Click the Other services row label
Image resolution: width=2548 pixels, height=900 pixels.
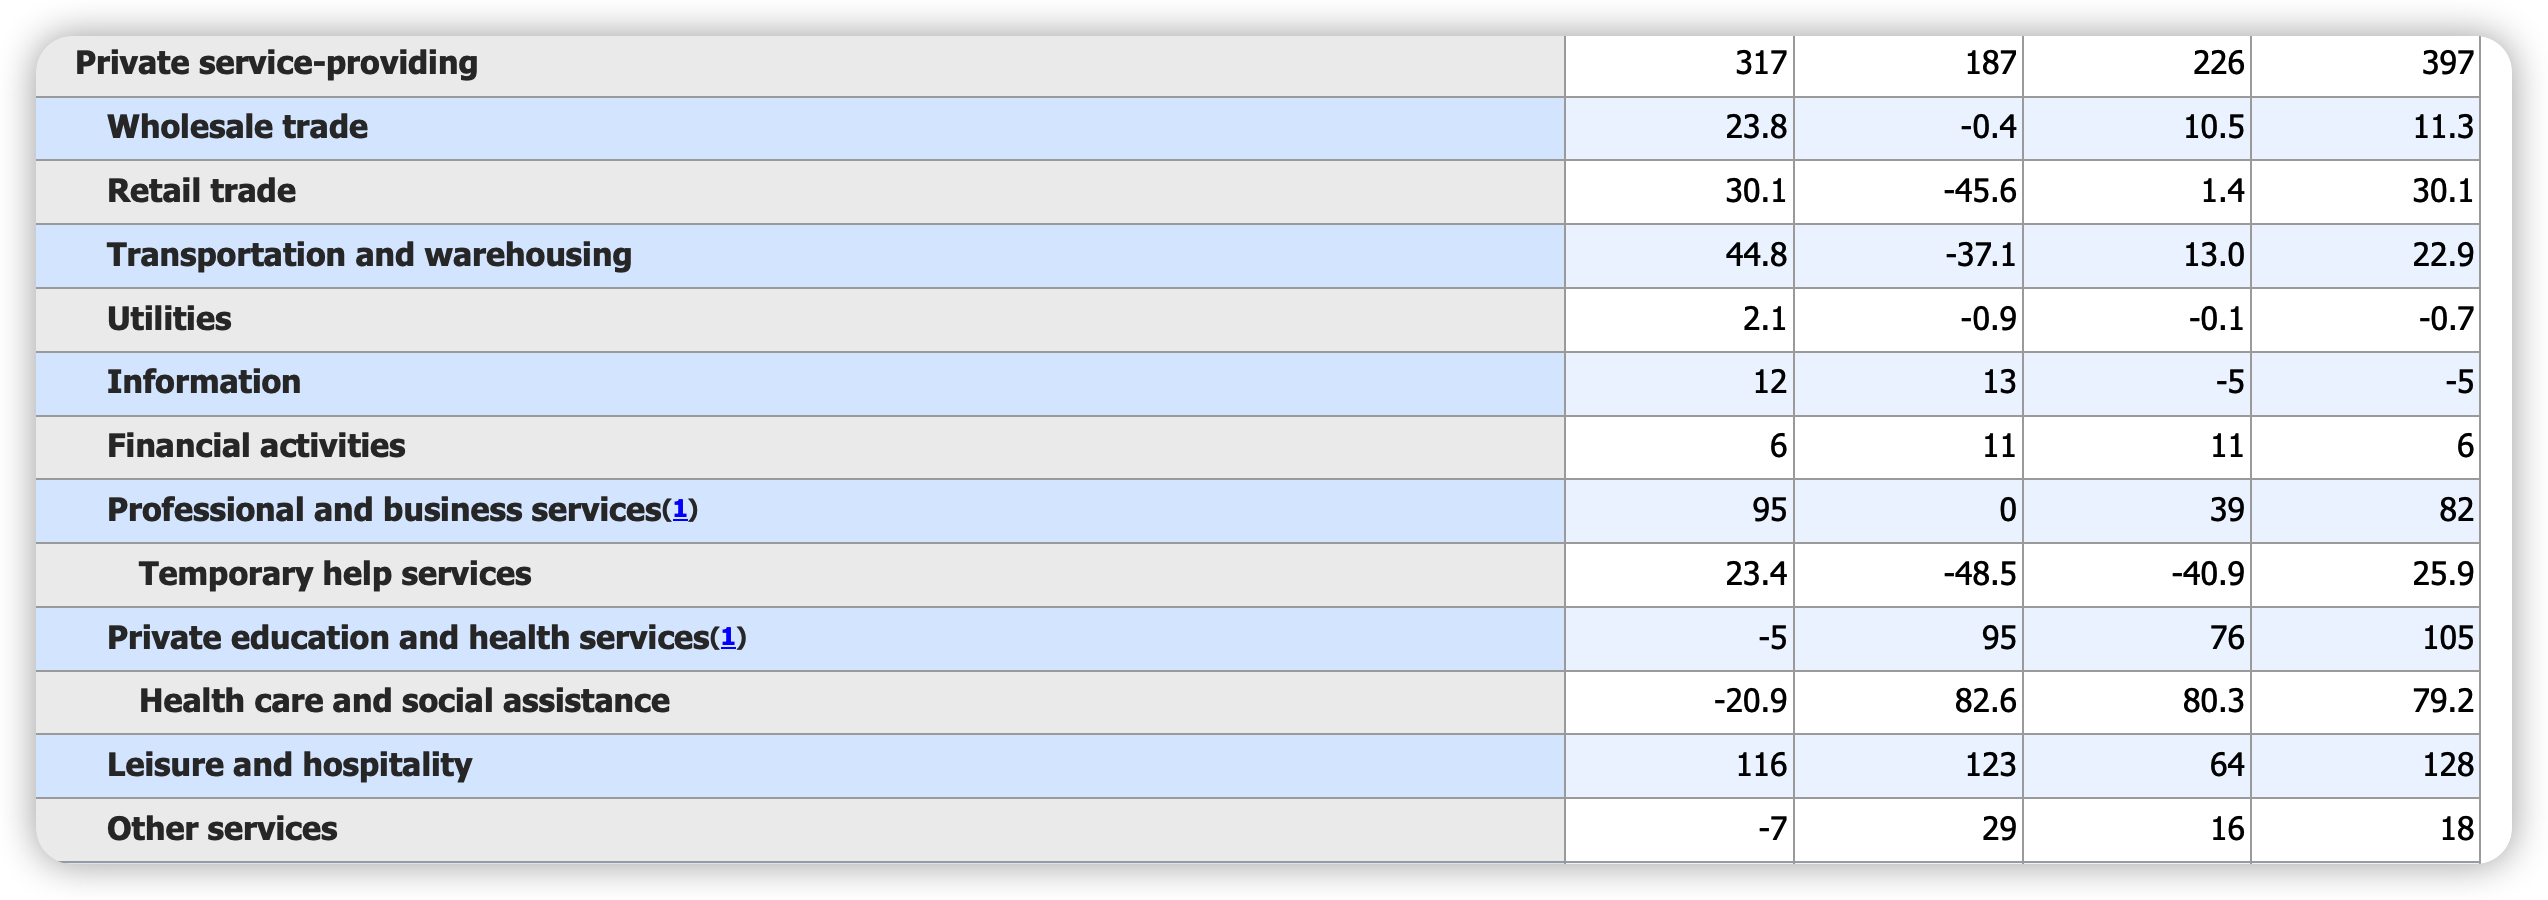click(222, 829)
